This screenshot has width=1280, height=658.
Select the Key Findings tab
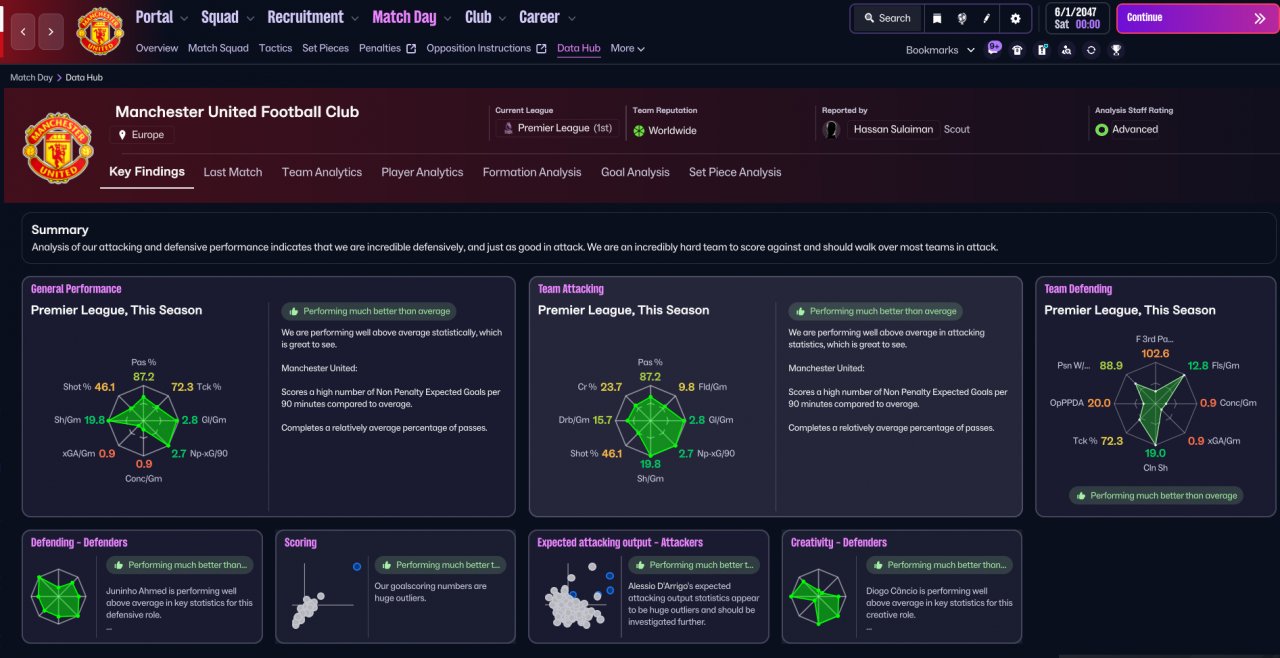click(x=147, y=172)
